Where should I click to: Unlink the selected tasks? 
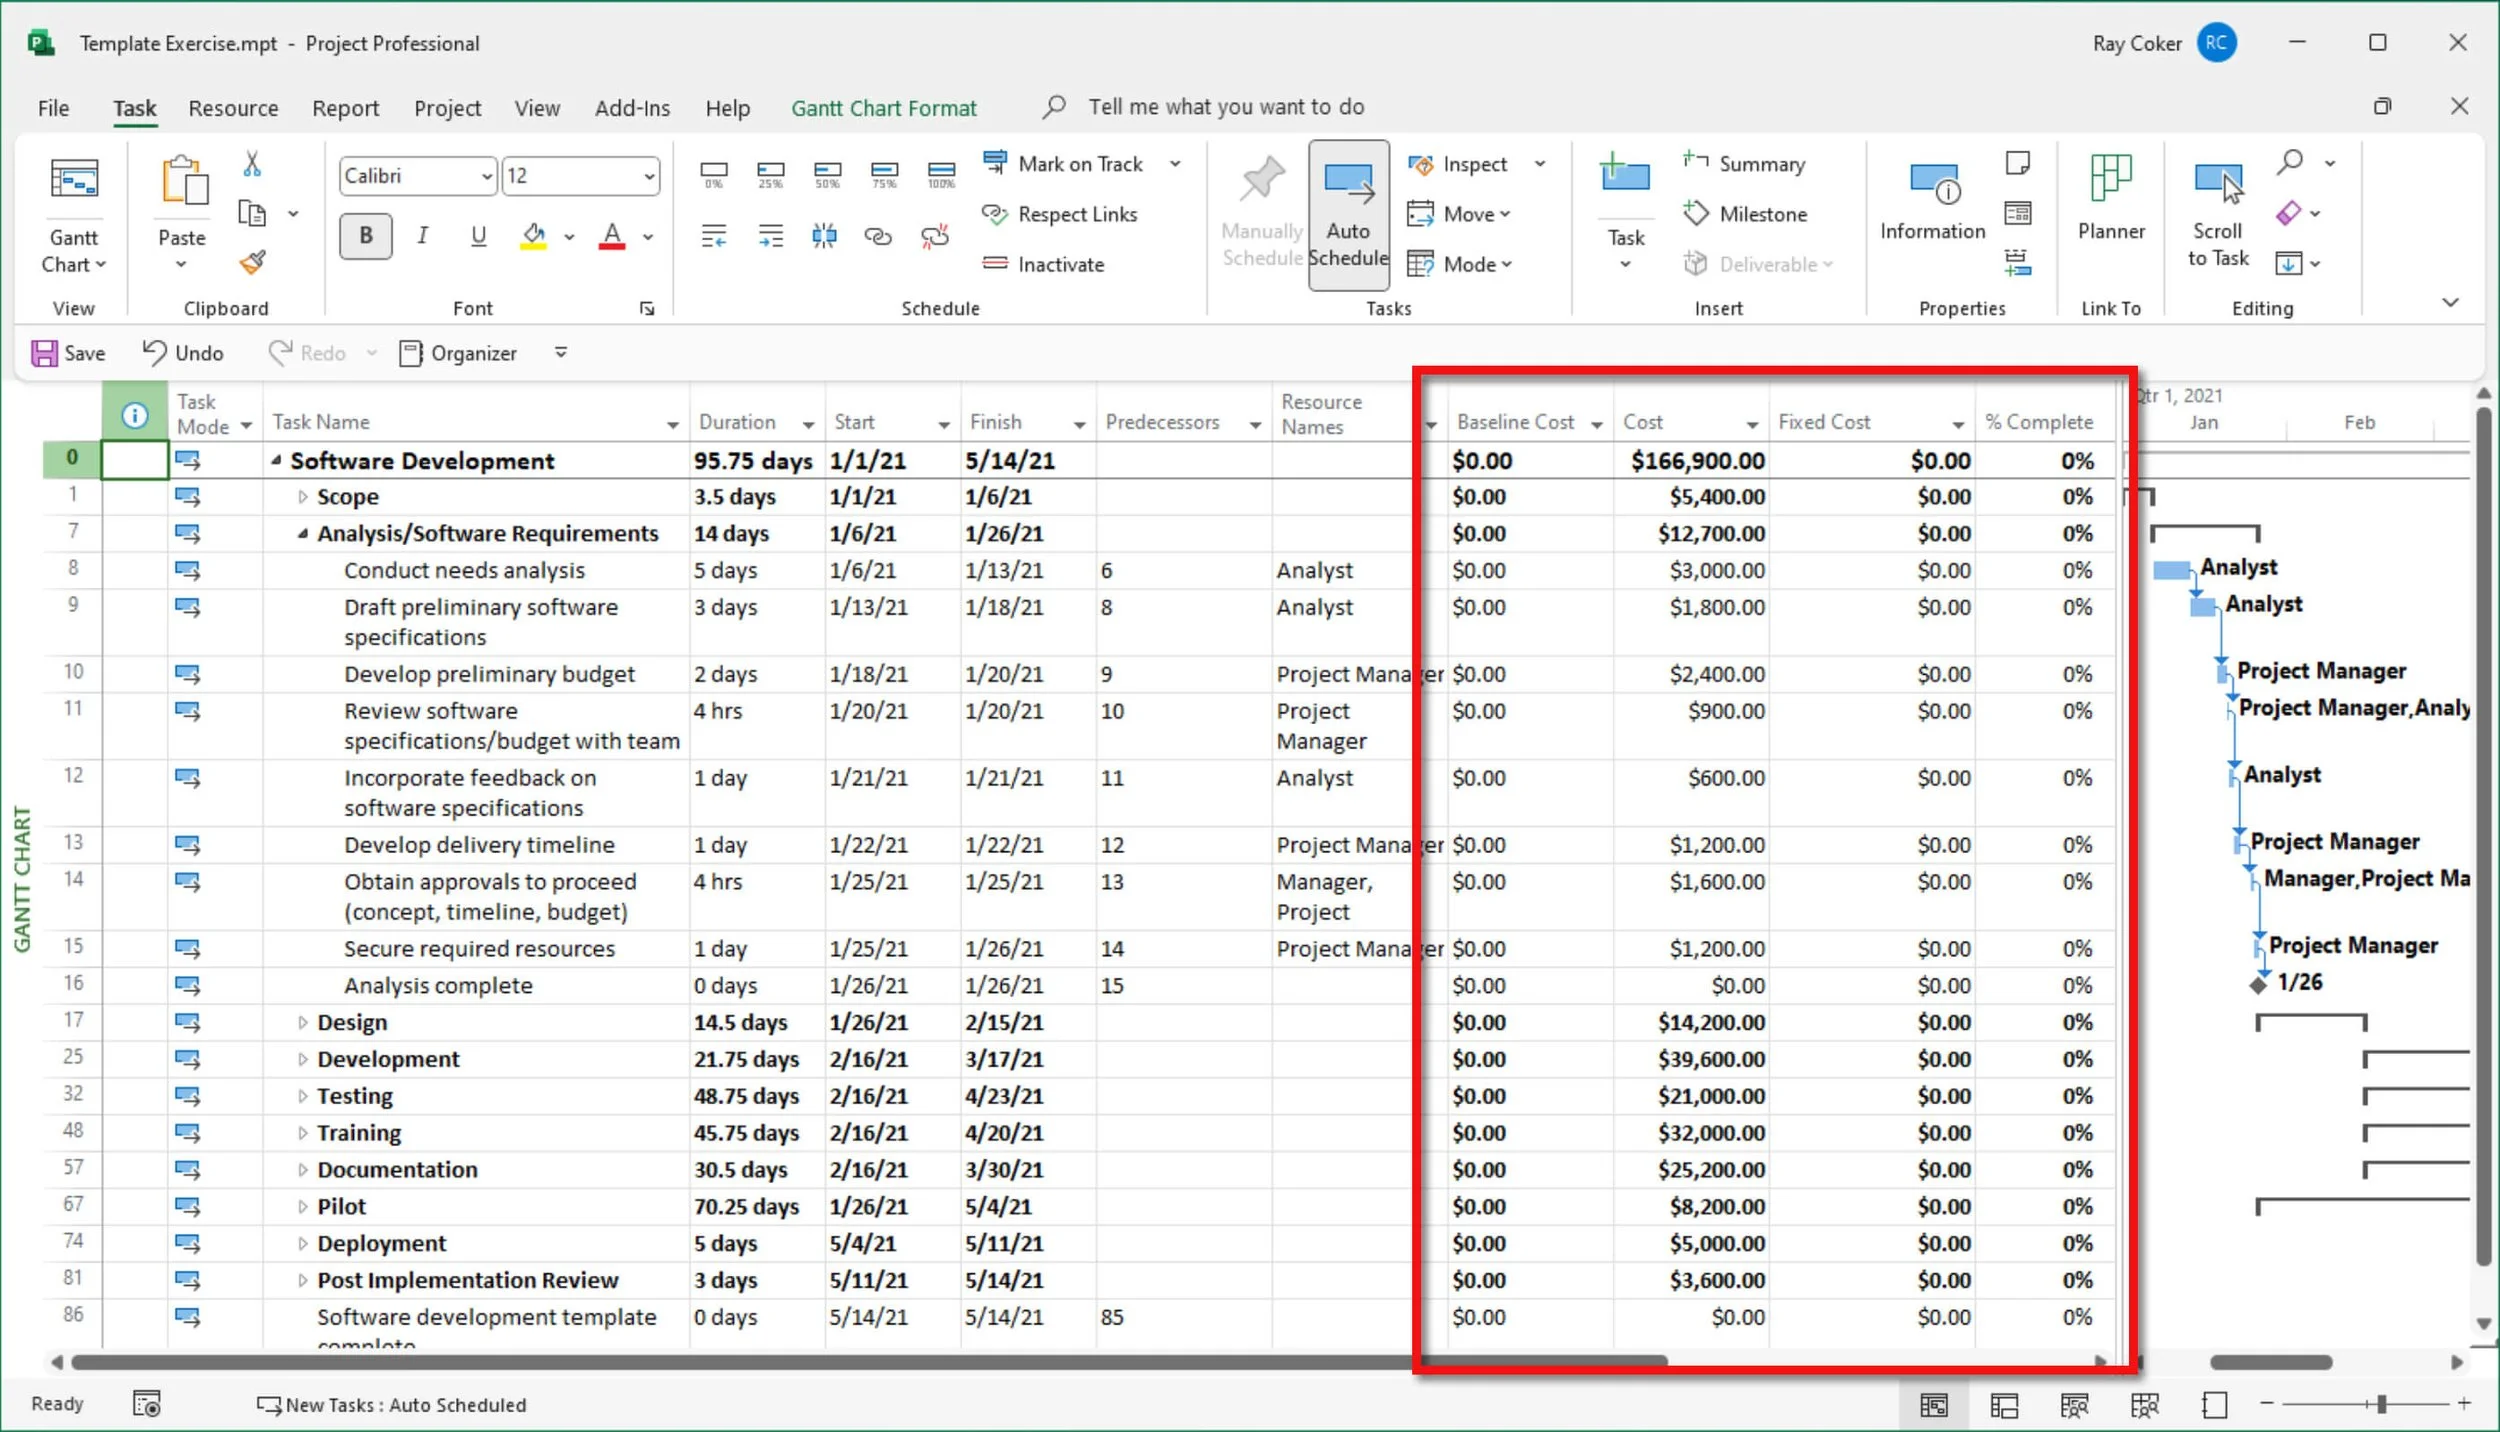[x=935, y=236]
